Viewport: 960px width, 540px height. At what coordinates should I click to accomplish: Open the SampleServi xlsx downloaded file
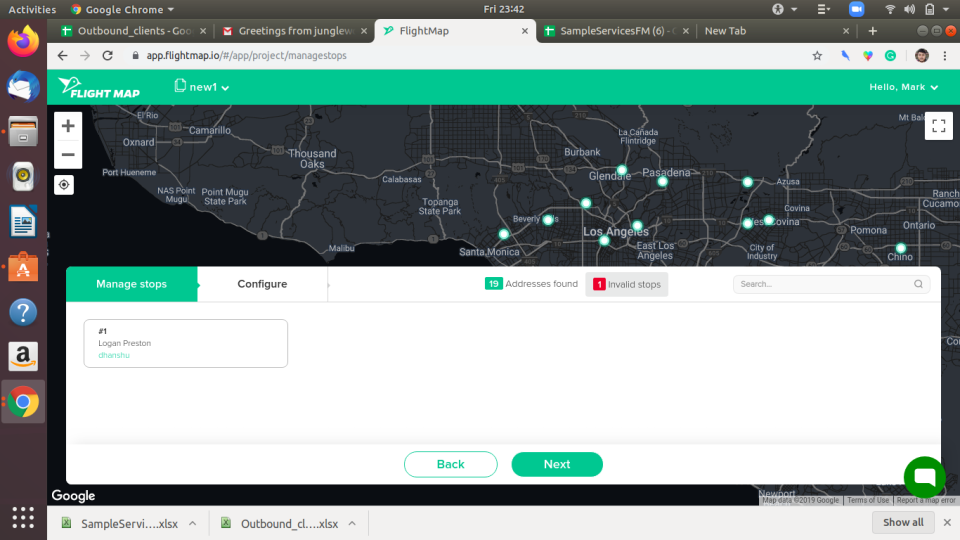121,523
